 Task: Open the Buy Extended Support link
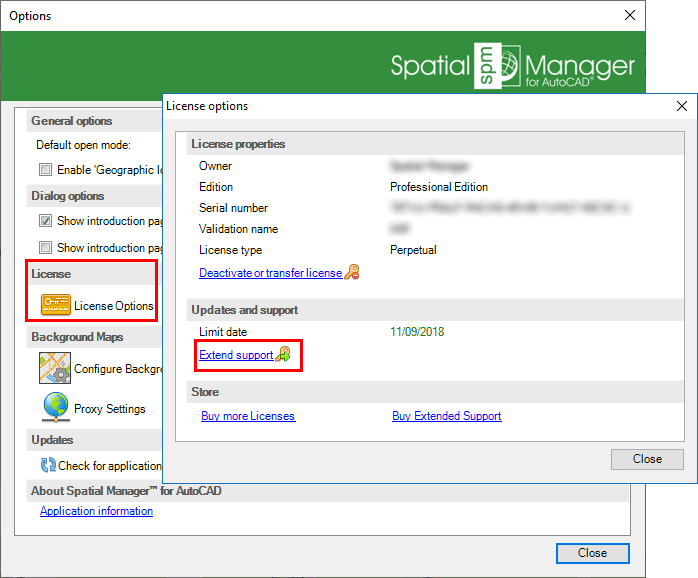(x=446, y=416)
